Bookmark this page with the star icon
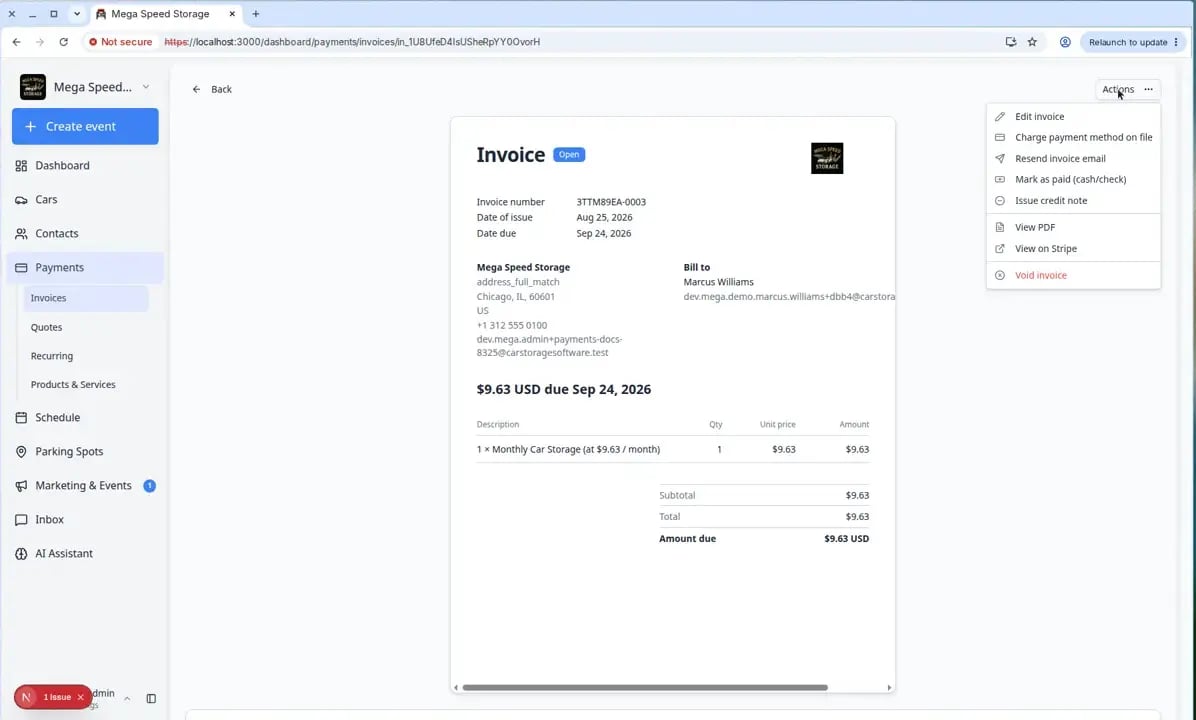The height and width of the screenshot is (720, 1196). point(1032,42)
